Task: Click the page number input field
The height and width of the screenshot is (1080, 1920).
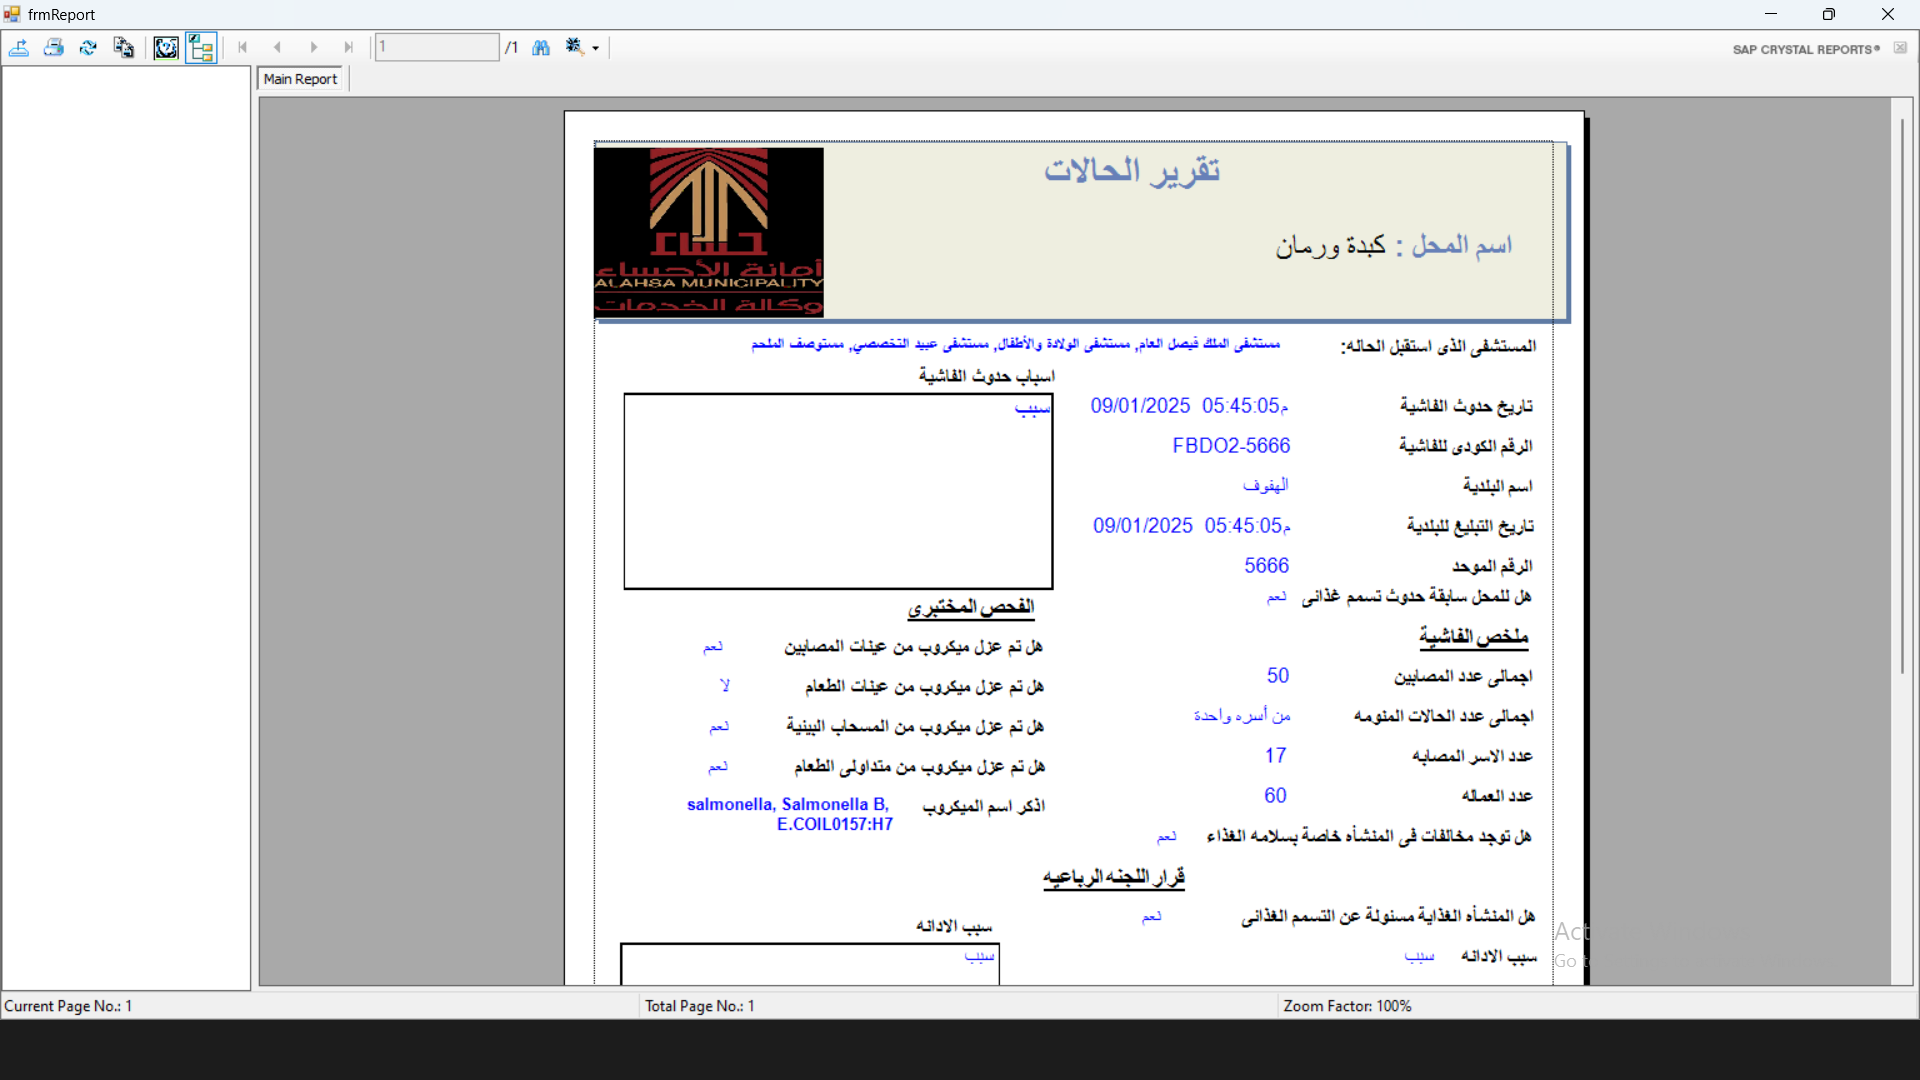Action: pyautogui.click(x=437, y=47)
